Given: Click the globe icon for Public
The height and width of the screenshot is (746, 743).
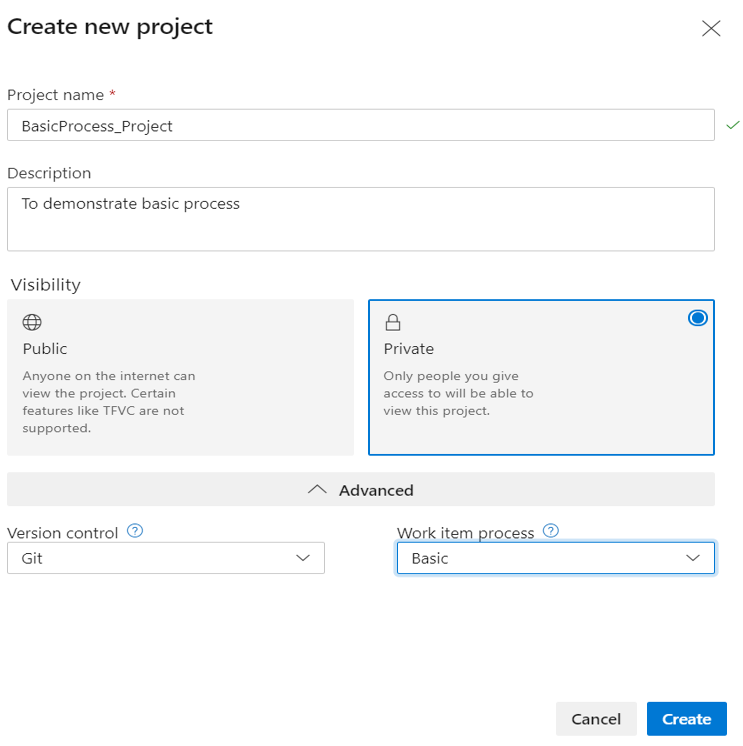Looking at the screenshot, I should pos(32,322).
